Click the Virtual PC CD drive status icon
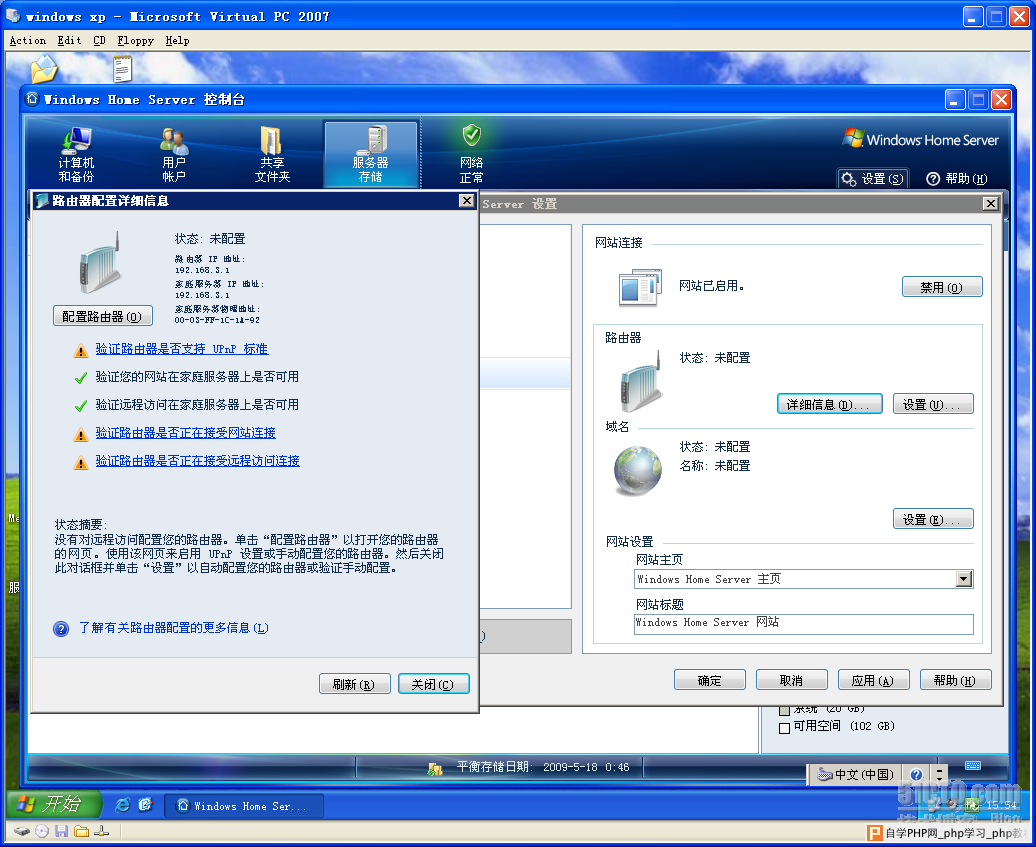This screenshot has width=1036, height=847. 42,831
